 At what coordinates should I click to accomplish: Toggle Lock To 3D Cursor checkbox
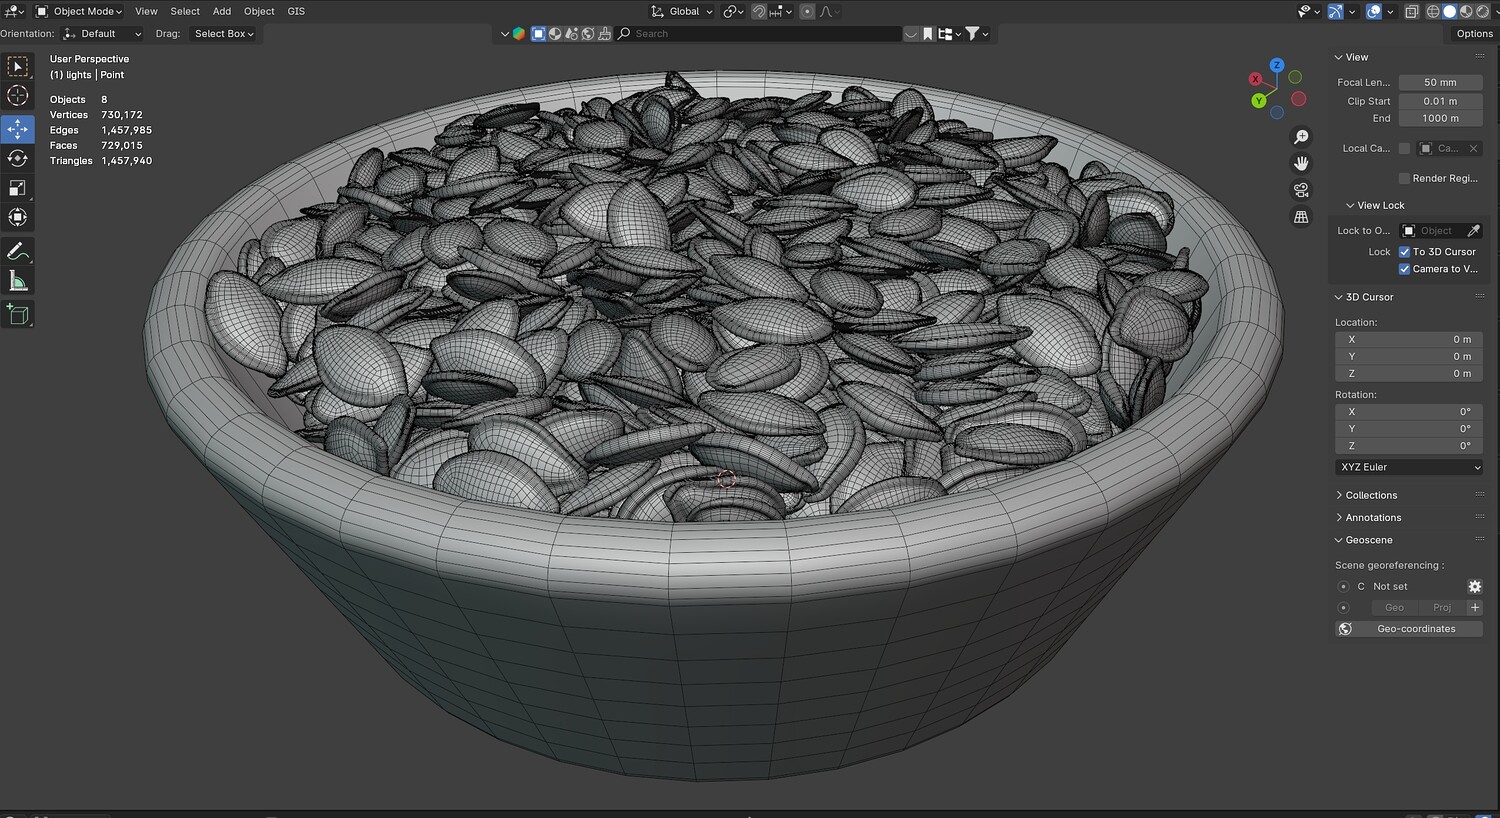point(1404,252)
